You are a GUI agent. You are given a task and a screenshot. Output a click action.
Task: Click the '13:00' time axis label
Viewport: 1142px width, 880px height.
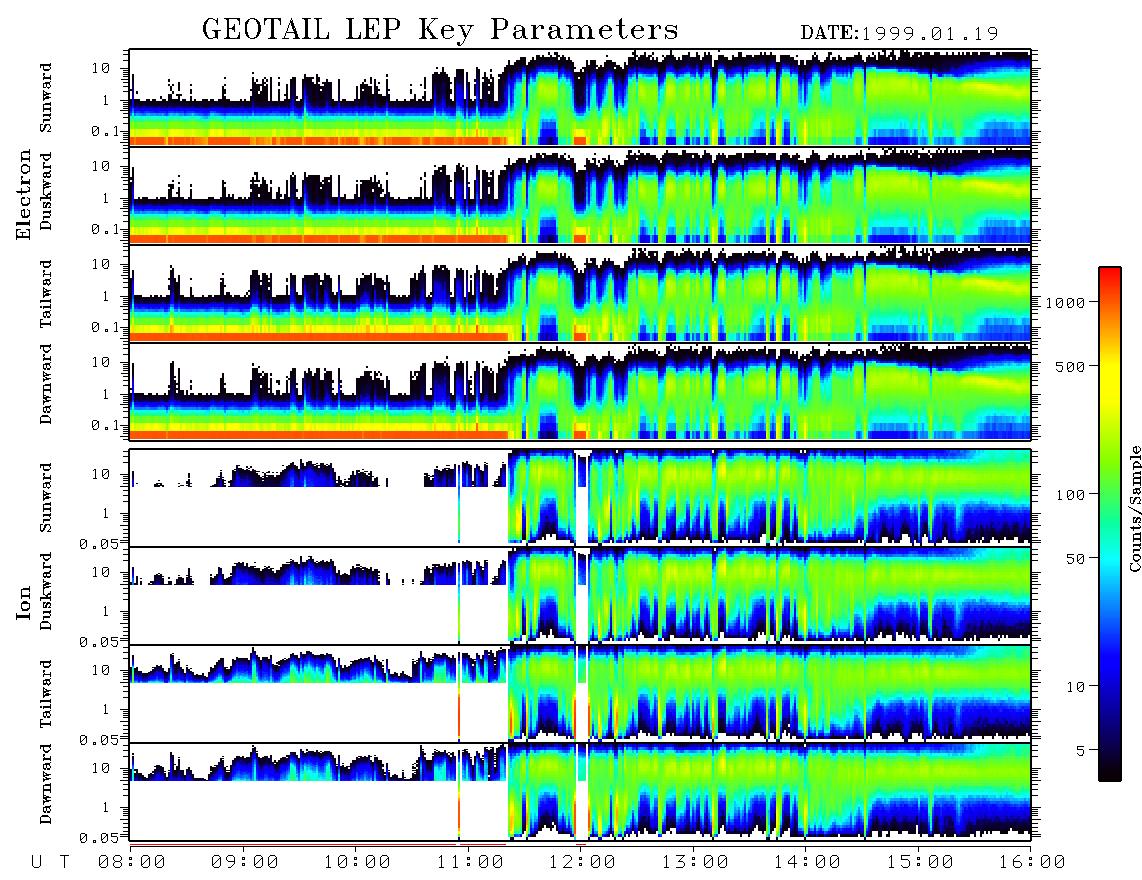point(695,862)
